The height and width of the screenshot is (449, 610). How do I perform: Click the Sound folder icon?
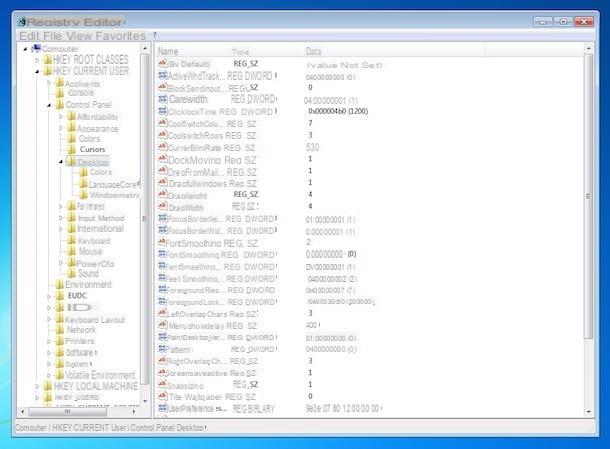(72, 273)
